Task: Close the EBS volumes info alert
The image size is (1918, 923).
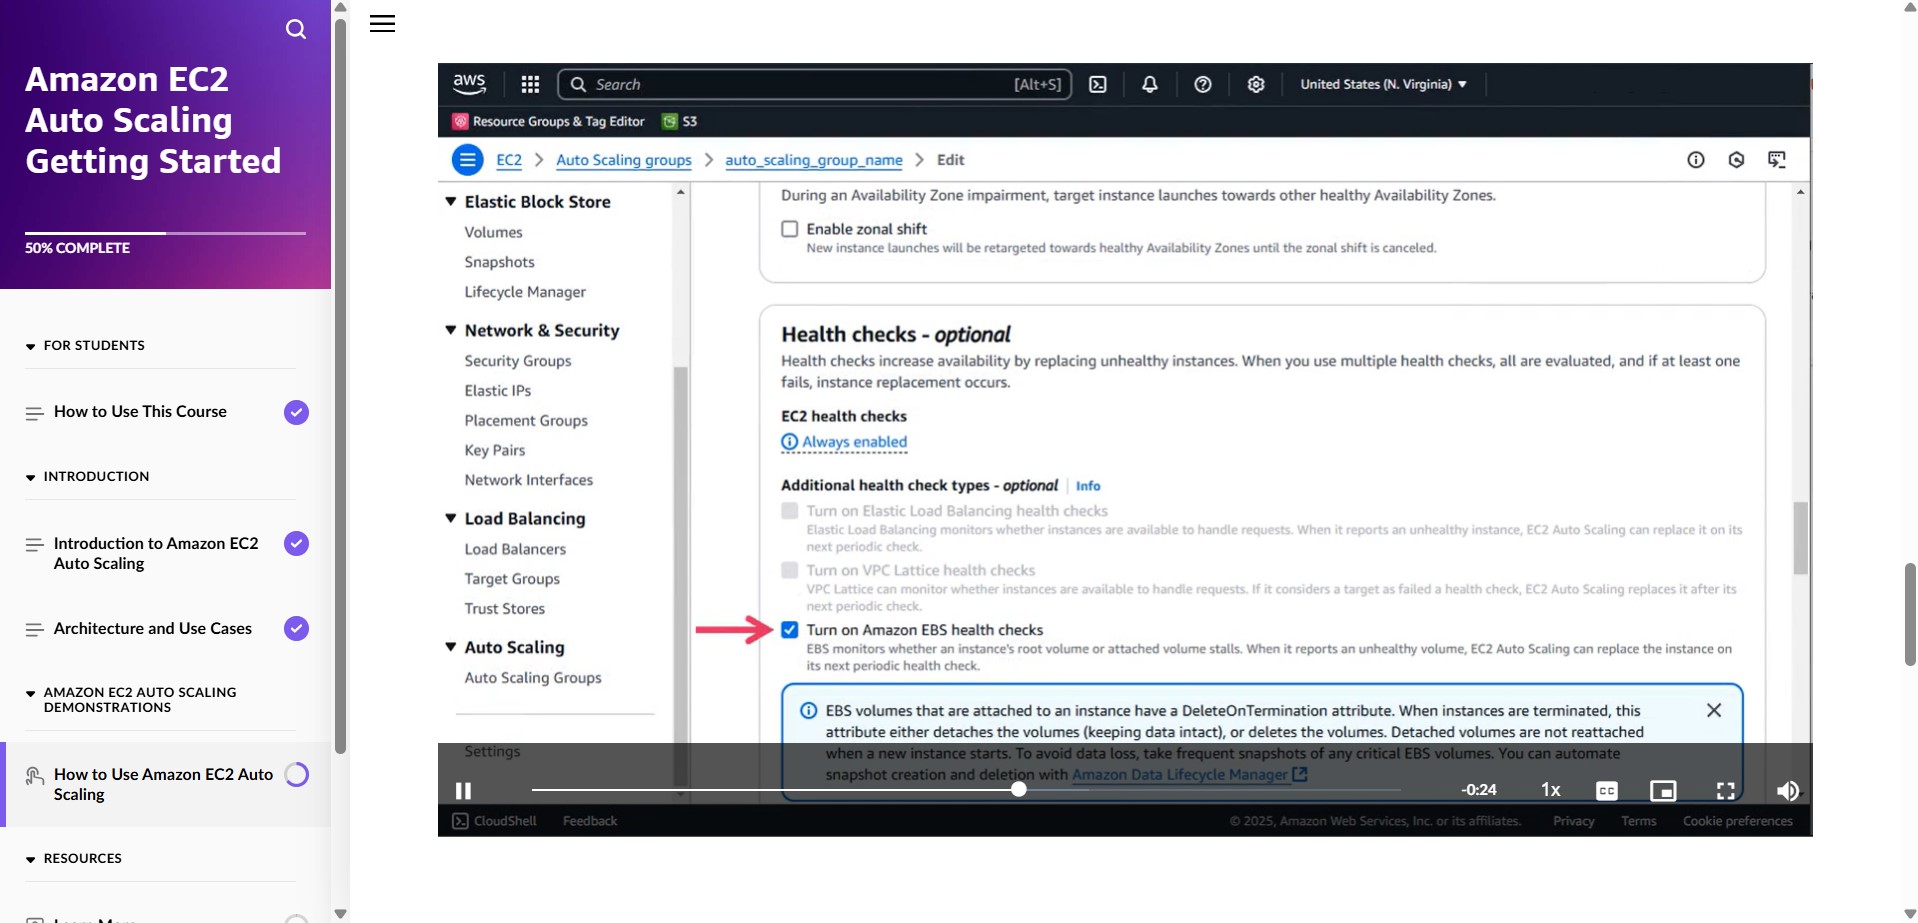Action: coord(1714,710)
